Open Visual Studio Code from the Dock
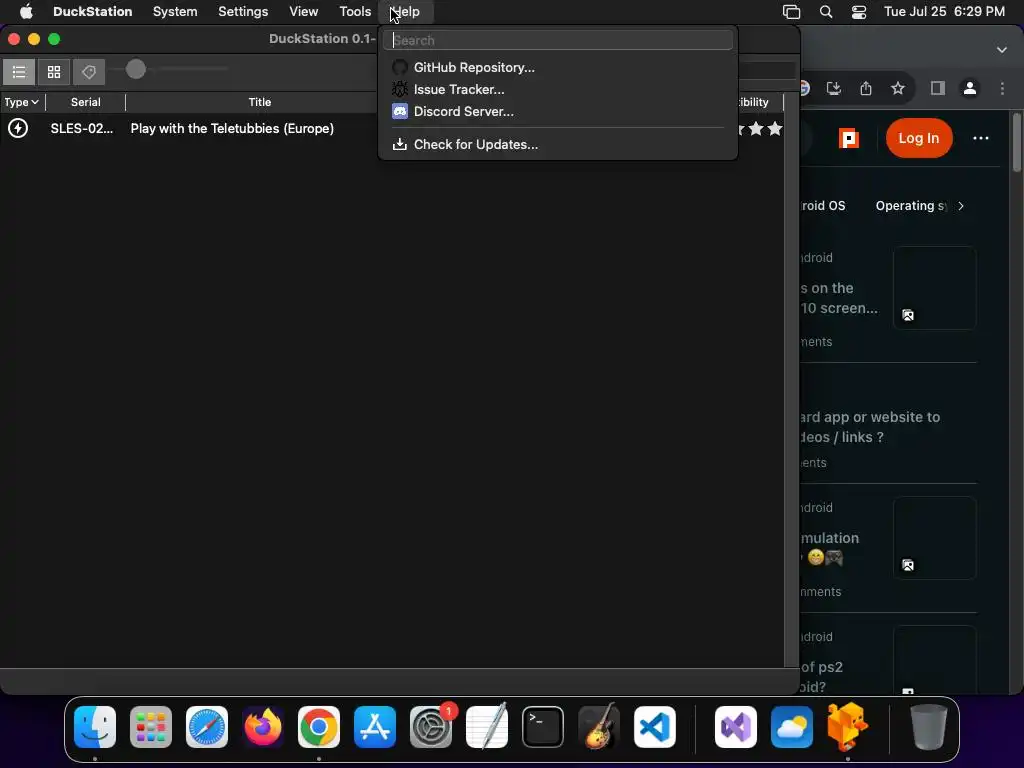The image size is (1024, 768). (655, 727)
